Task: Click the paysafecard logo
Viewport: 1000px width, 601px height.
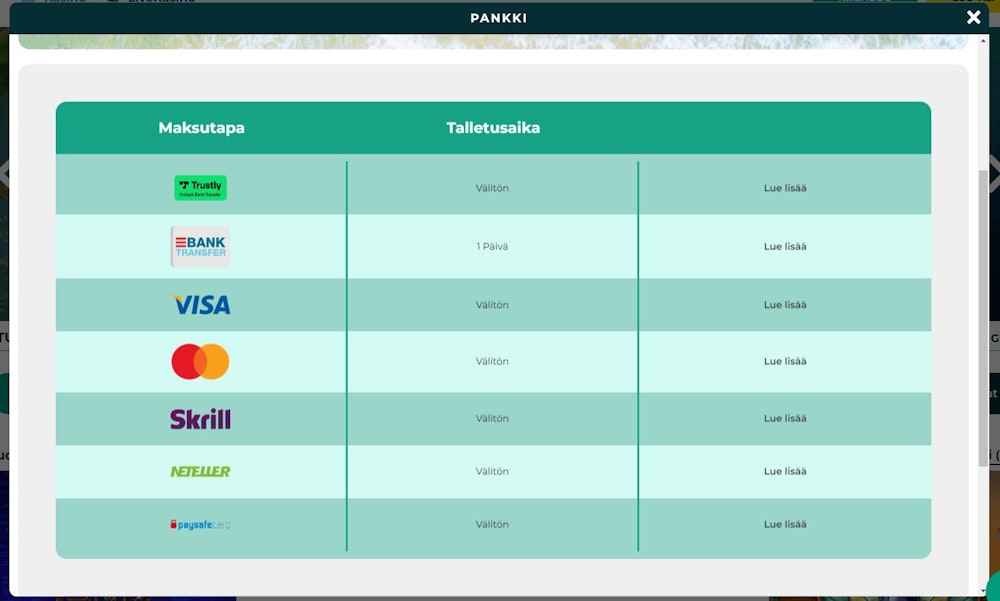Action: point(200,524)
